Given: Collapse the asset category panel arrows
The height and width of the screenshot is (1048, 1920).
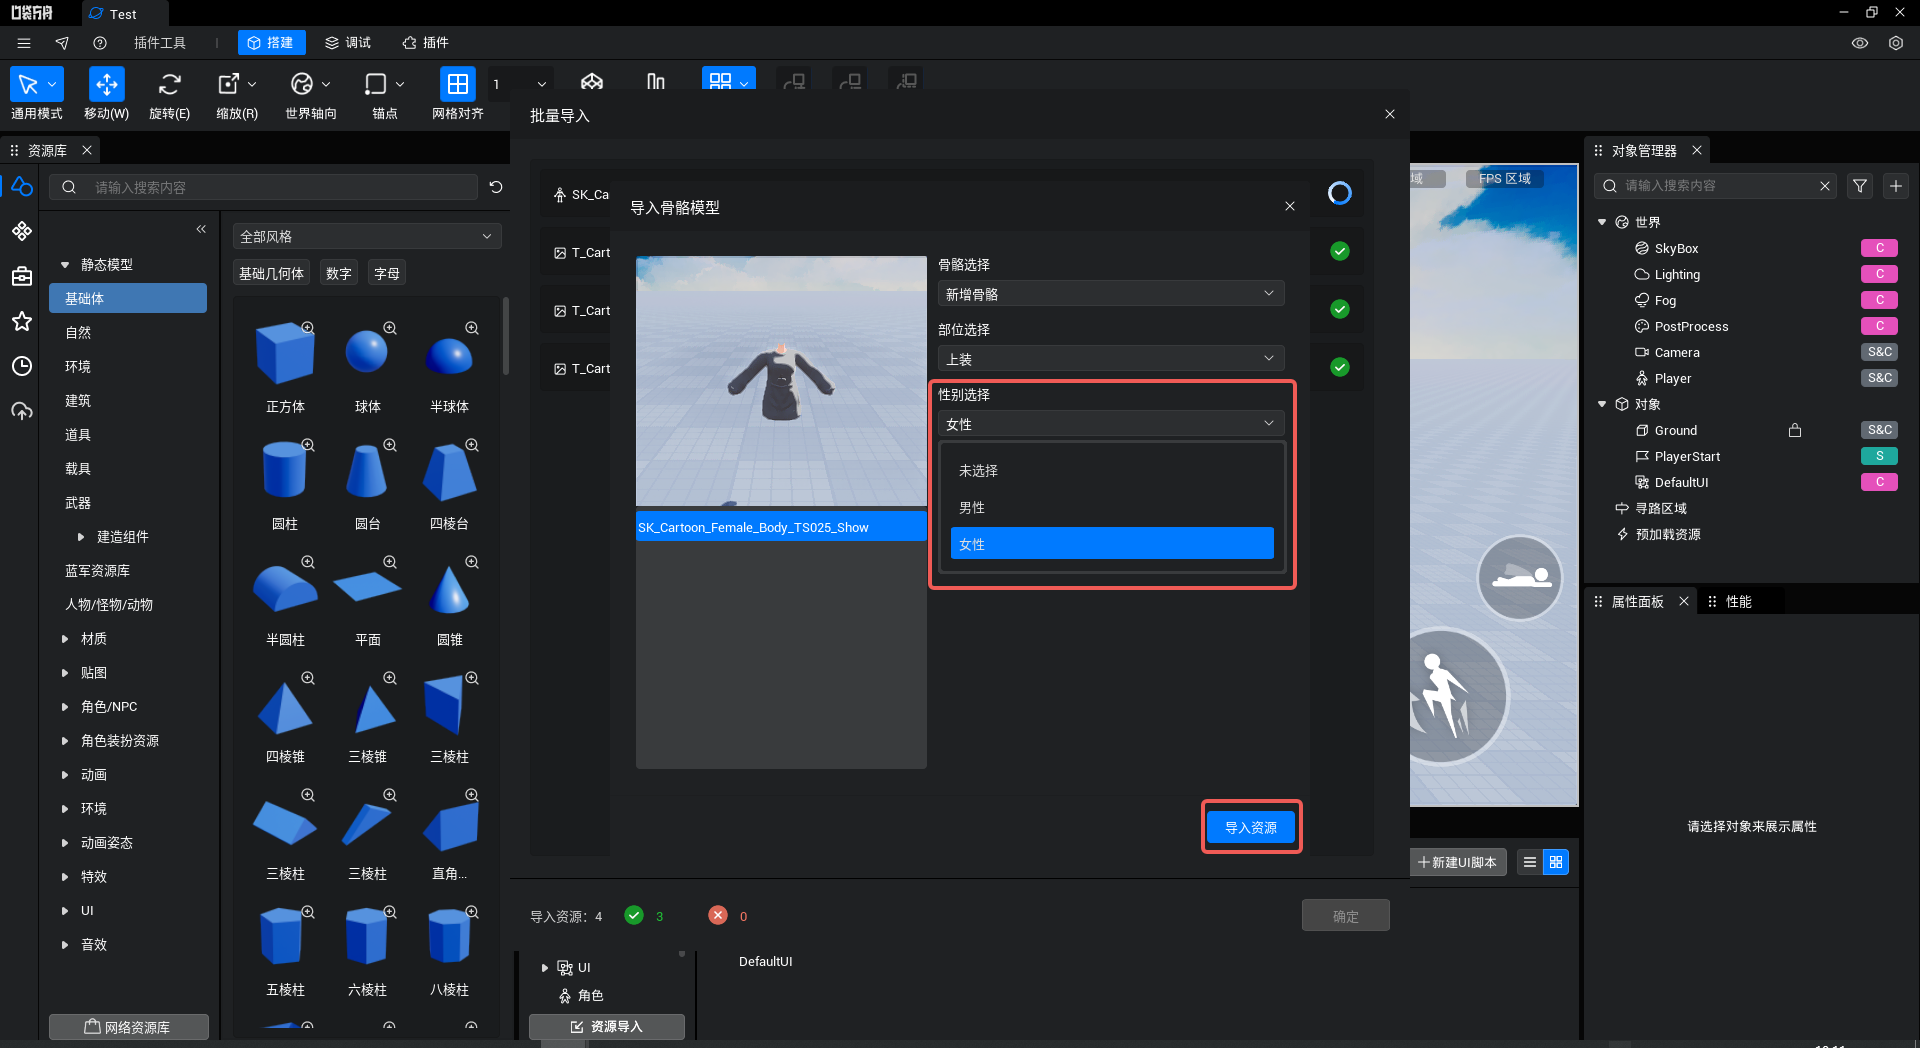Looking at the screenshot, I should pos(201,229).
